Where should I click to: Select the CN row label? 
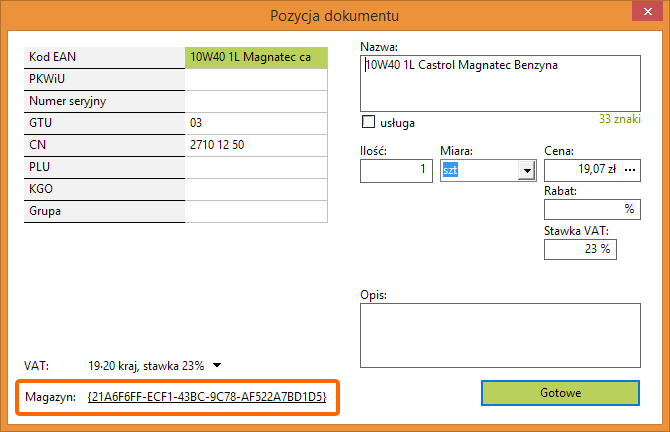104,145
